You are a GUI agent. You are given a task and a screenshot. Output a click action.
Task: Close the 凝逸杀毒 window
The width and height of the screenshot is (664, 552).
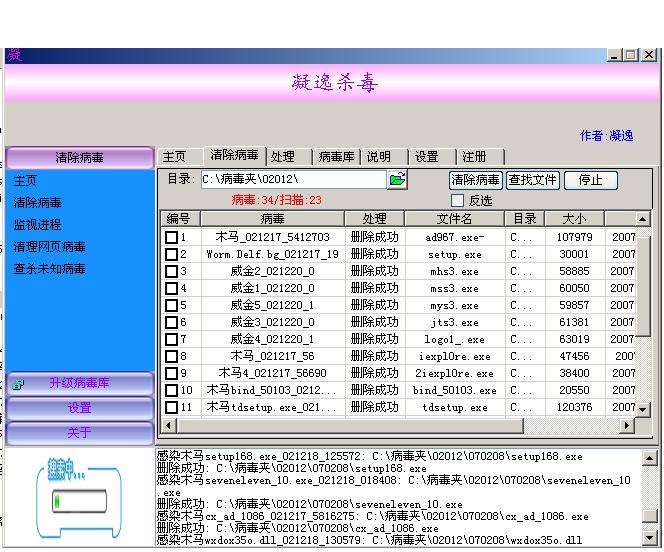649,55
